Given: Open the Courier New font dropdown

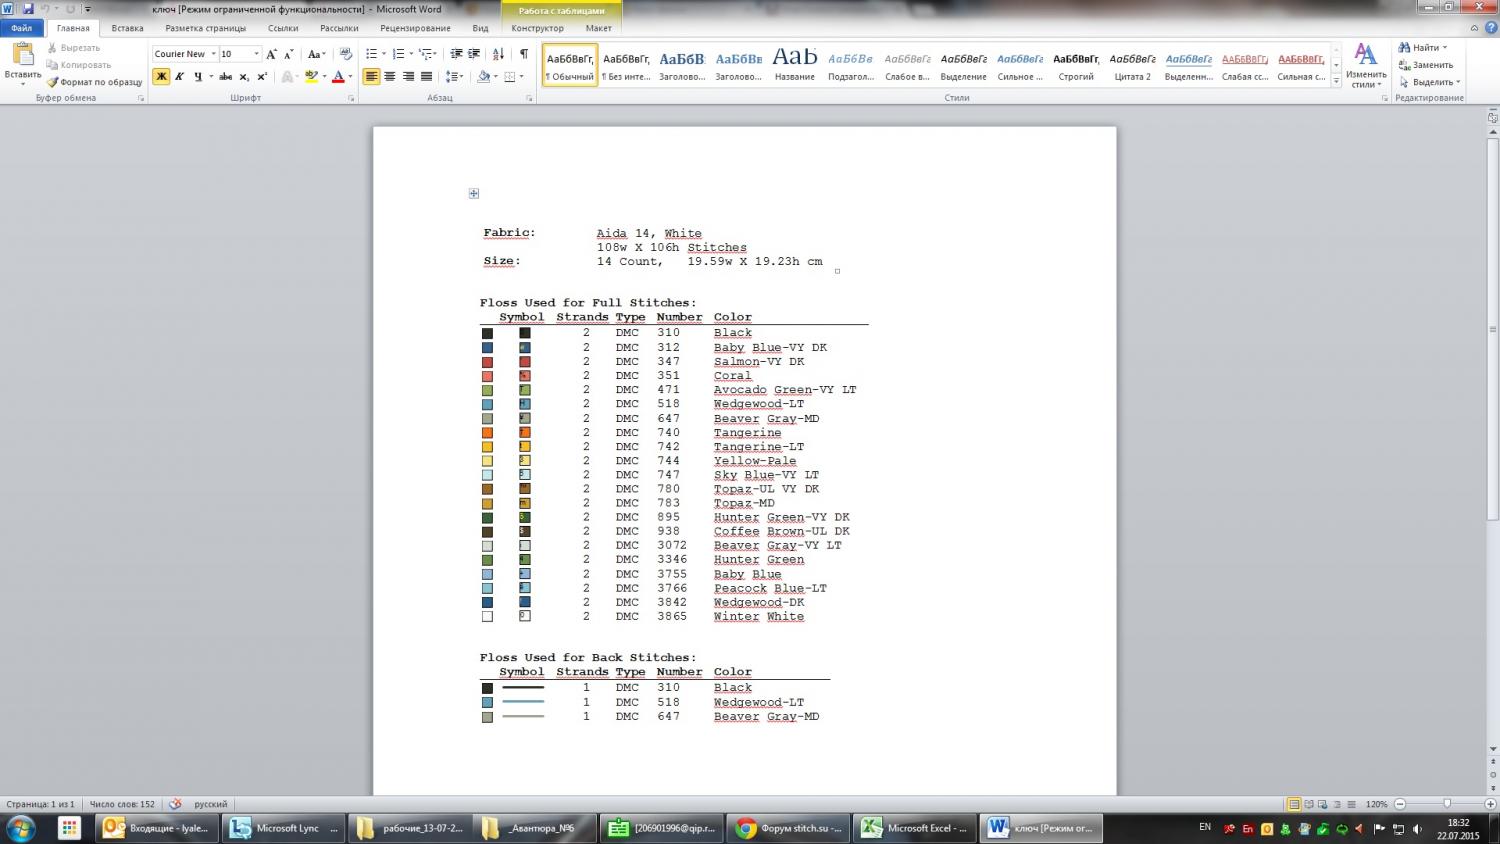Looking at the screenshot, I should click(213, 54).
